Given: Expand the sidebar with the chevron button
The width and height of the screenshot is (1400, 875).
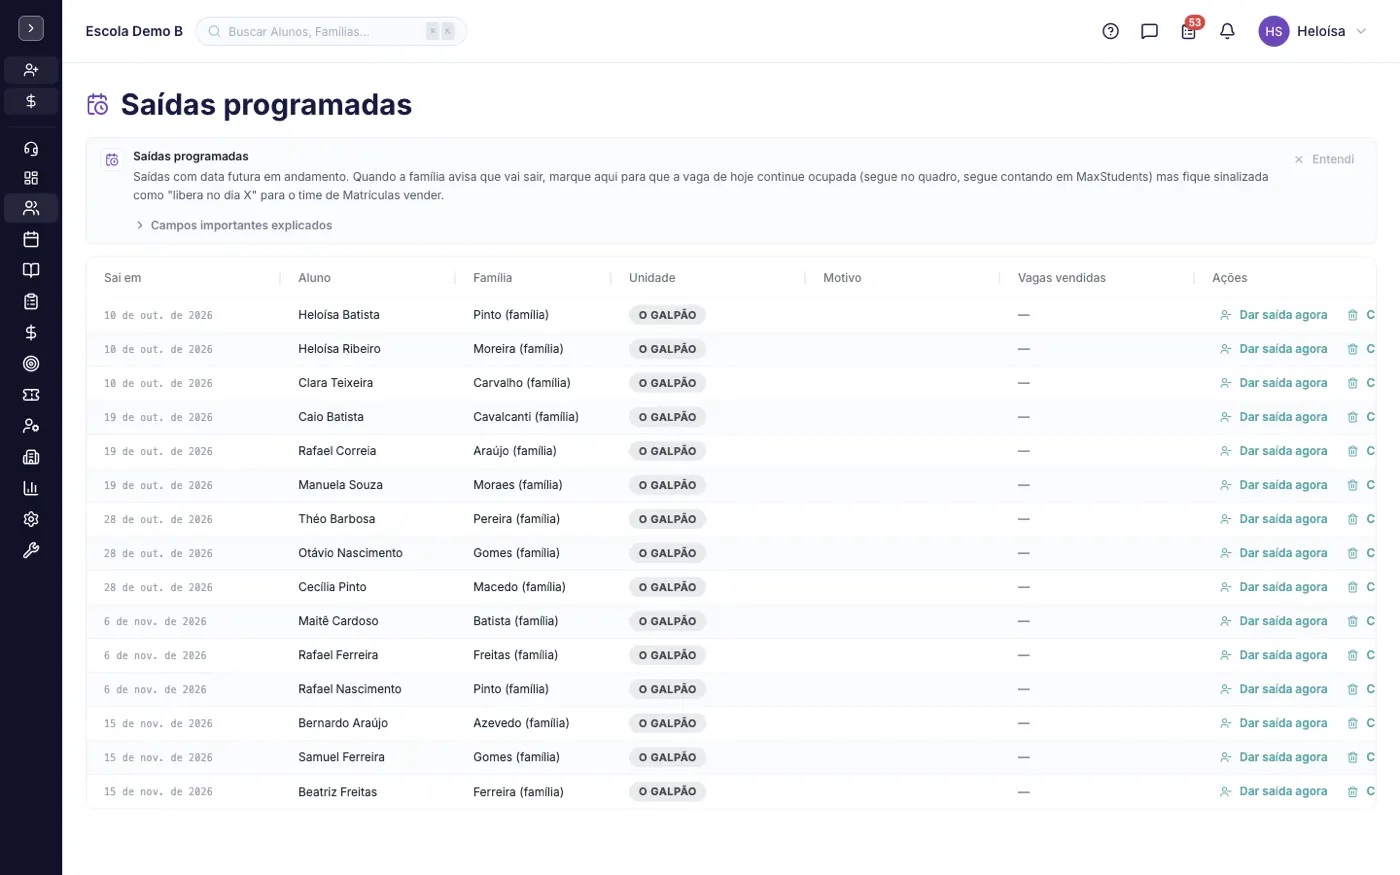Looking at the screenshot, I should pos(31,29).
